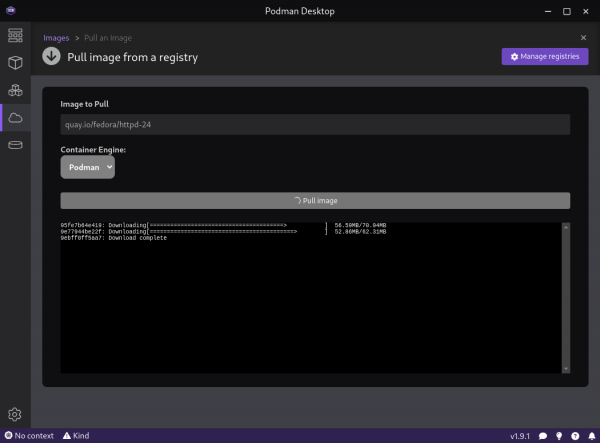Click version v1.9.1 in status bar
Image resolution: width=600 pixels, height=443 pixels.
[x=520, y=436]
